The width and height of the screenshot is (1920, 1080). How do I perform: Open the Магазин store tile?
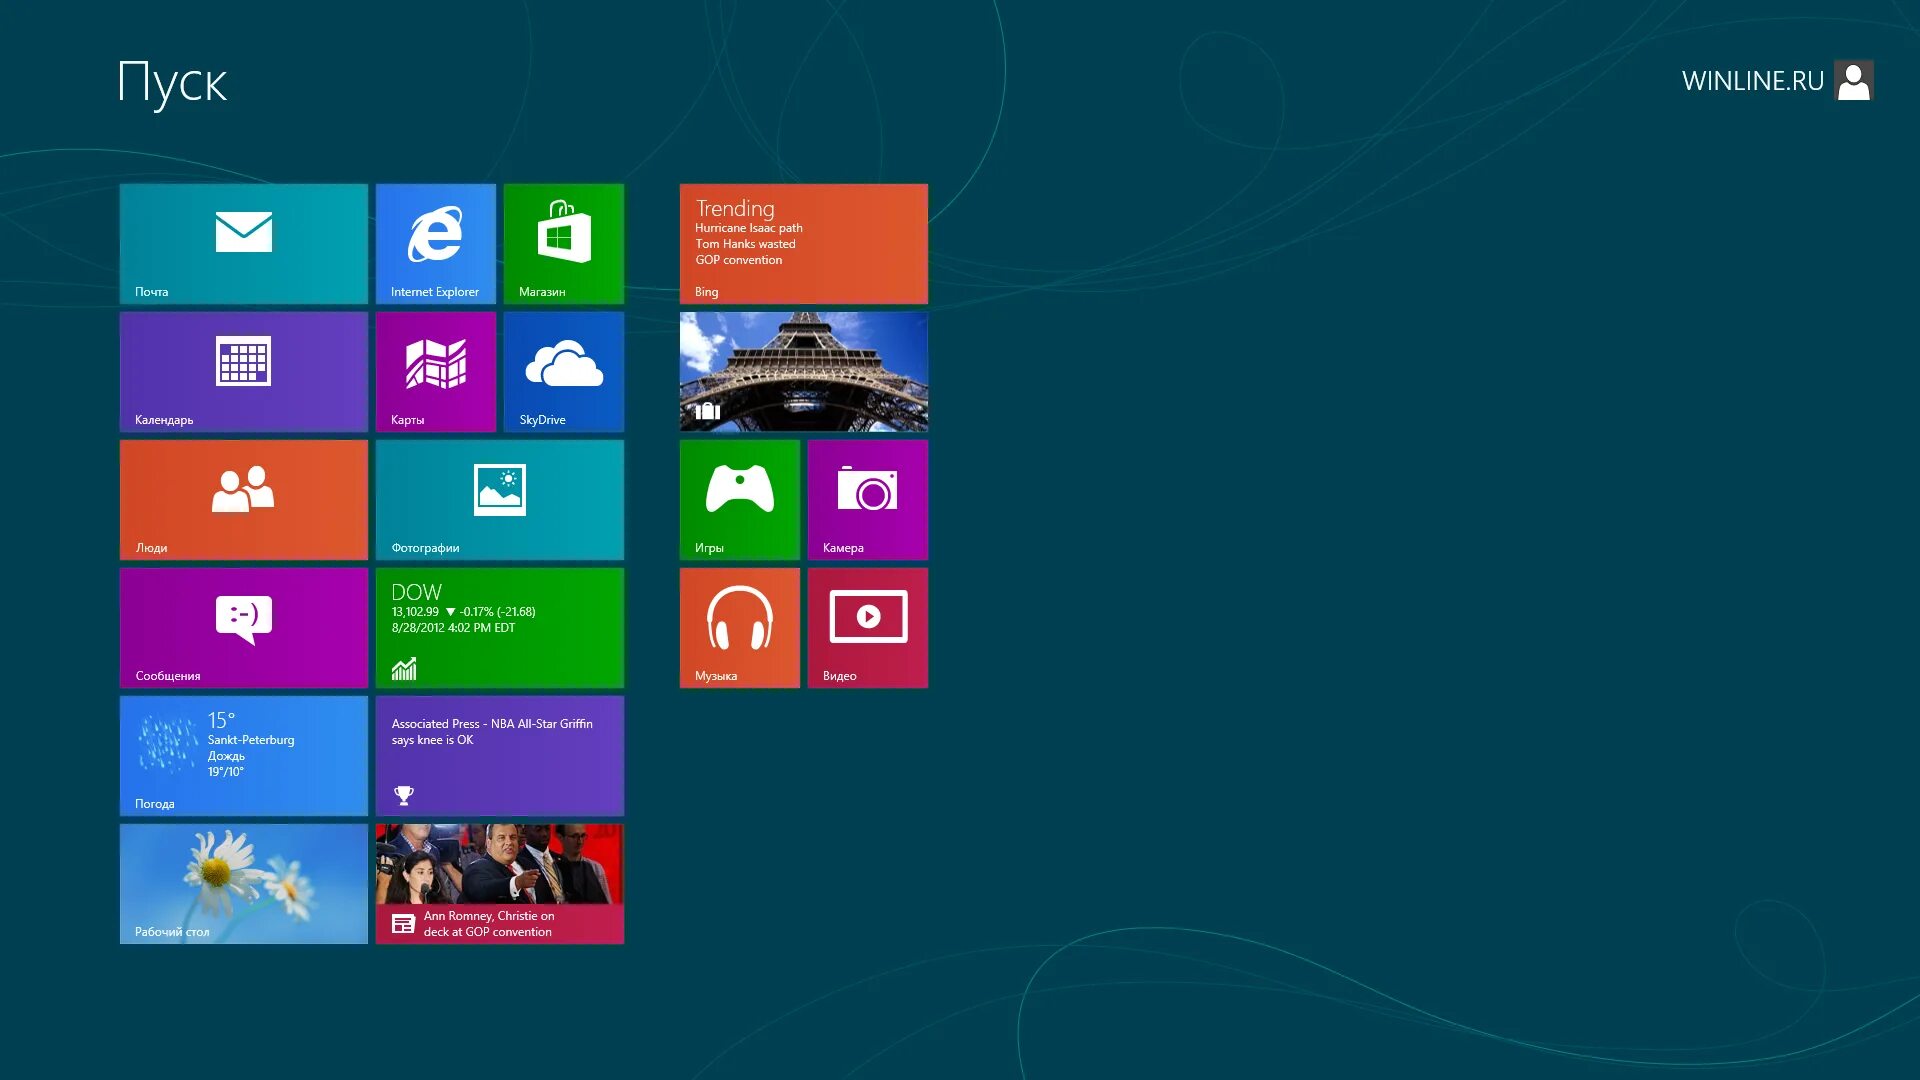[x=563, y=243]
